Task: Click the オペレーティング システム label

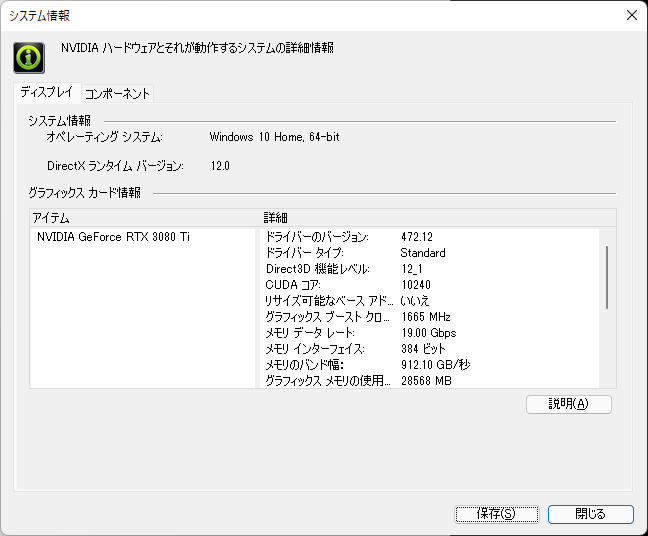Action: coord(105,137)
